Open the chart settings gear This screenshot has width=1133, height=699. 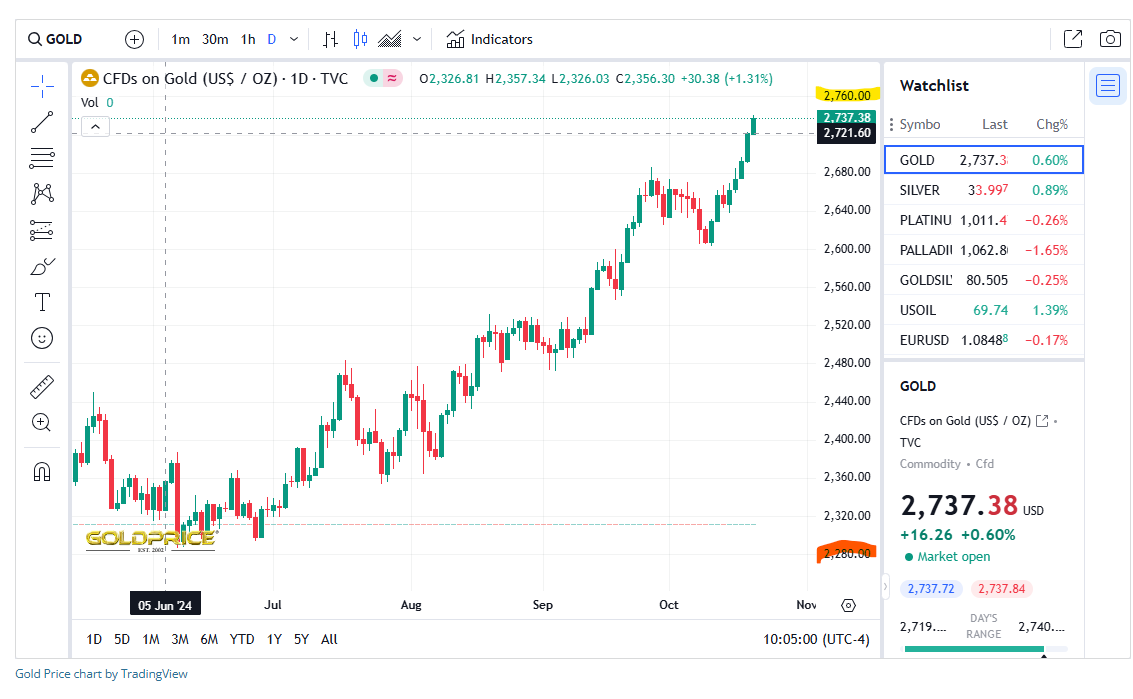pos(848,605)
